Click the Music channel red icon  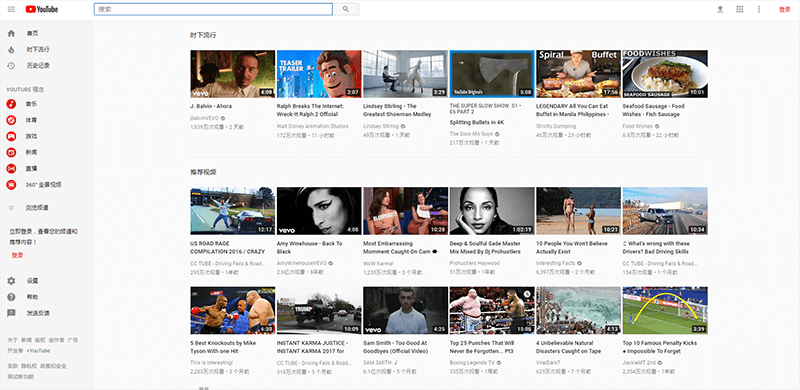click(11, 104)
